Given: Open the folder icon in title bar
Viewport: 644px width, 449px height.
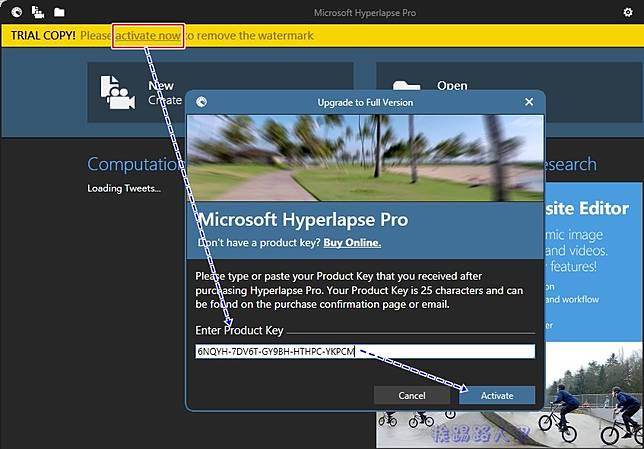Looking at the screenshot, I should (x=59, y=12).
